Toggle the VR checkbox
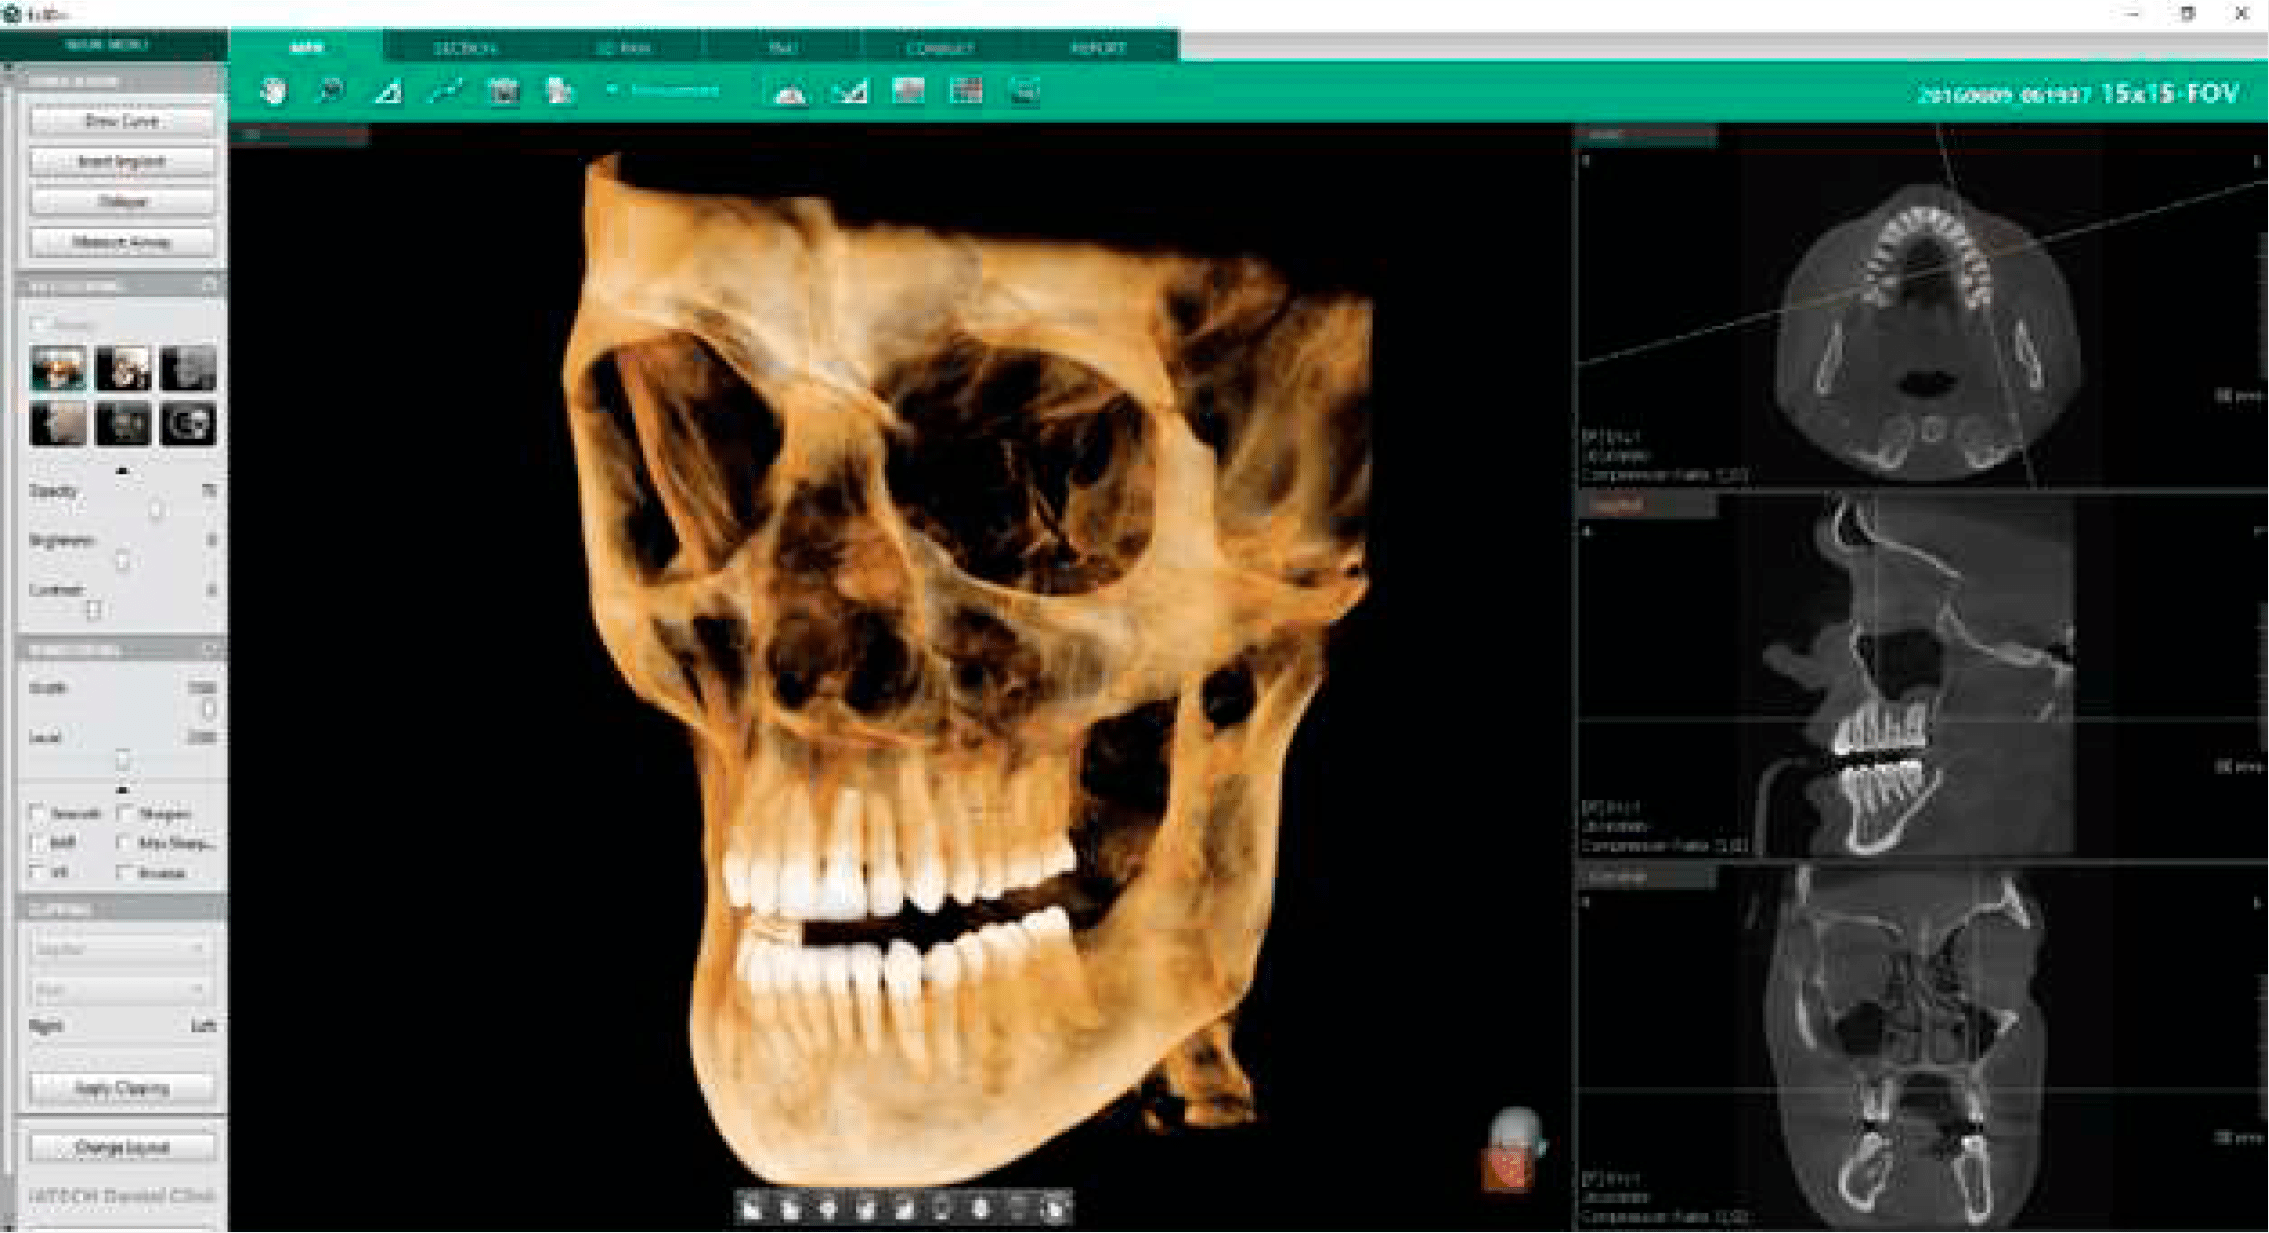 [x=38, y=872]
